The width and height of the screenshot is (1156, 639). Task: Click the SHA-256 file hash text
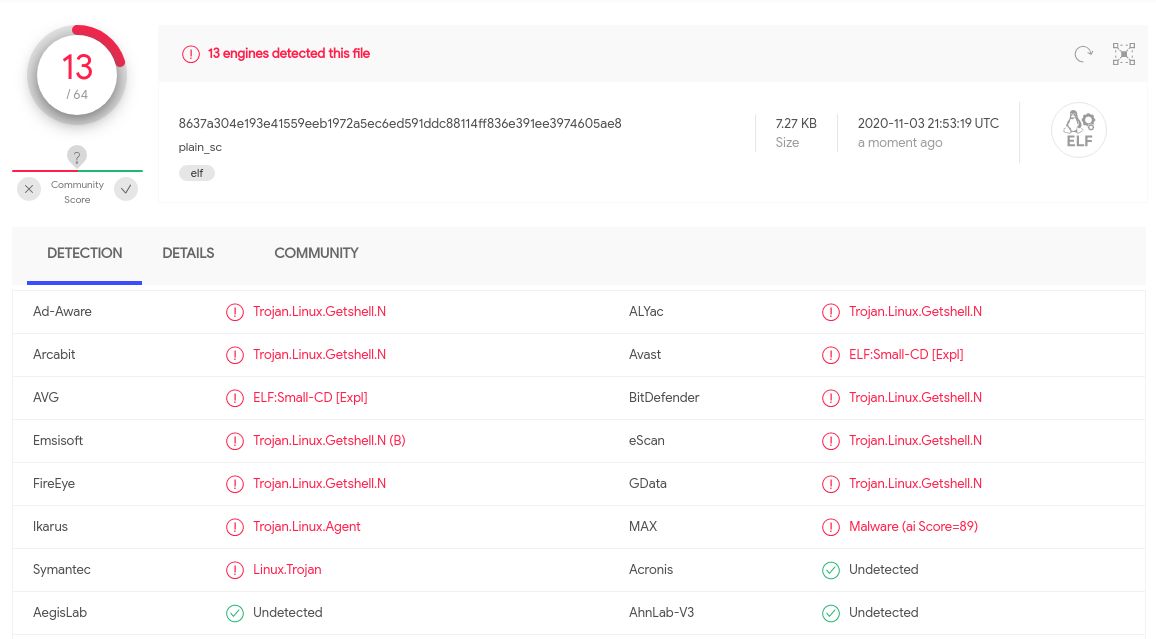point(400,123)
